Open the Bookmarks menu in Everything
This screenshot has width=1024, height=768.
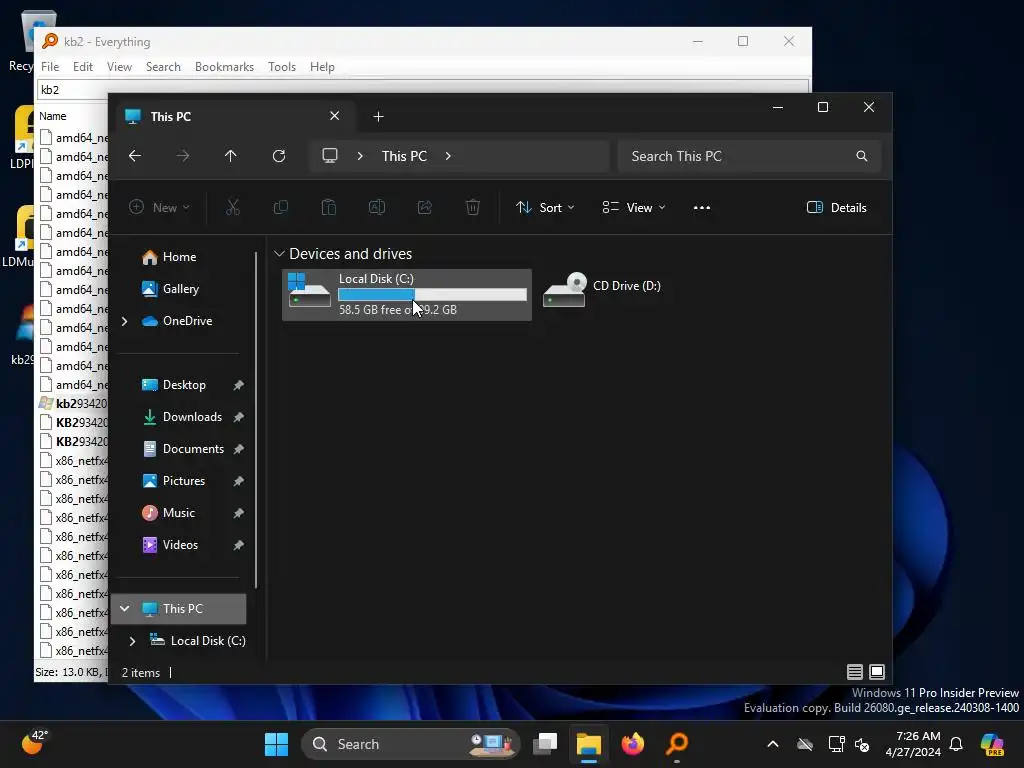pos(225,67)
